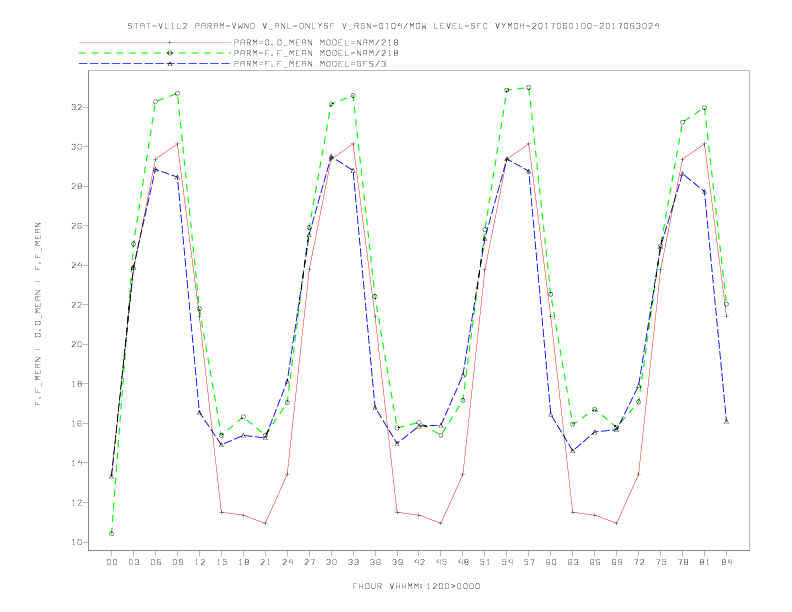Screen dimensions: 792x612
Task: Click the green dashed legend line sample
Action: pos(155,53)
